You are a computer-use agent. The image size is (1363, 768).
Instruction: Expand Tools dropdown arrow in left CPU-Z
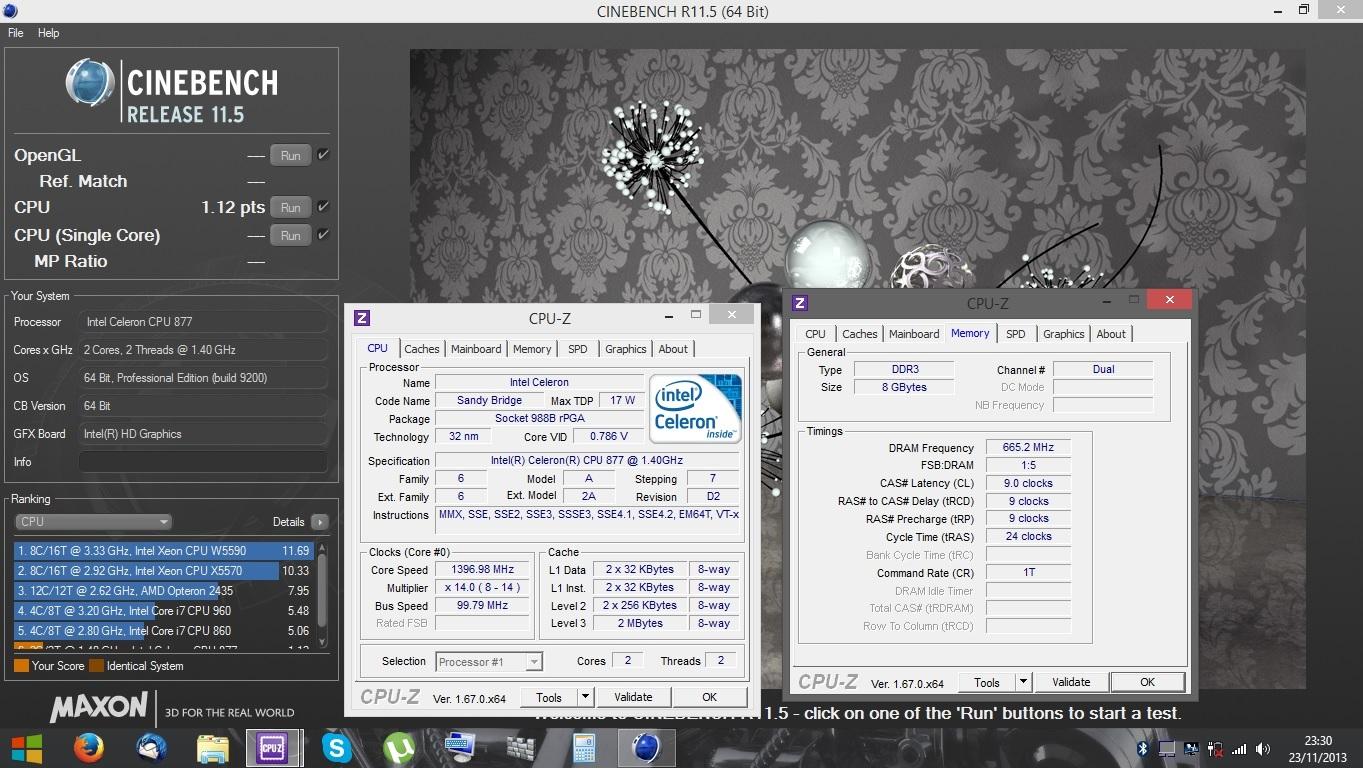click(x=585, y=697)
